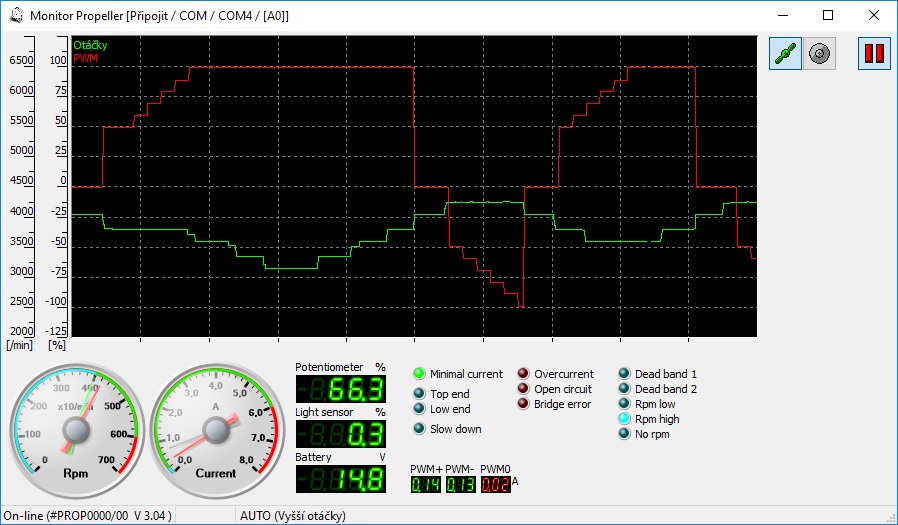Click the Minimal current green indicator

pyautogui.click(x=419, y=374)
